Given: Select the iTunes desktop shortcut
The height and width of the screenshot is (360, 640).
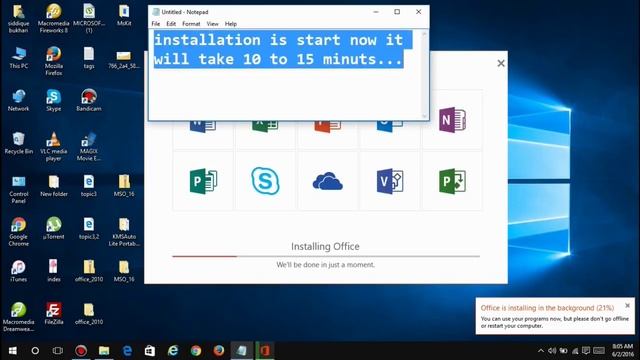Looking at the screenshot, I should tap(18, 271).
